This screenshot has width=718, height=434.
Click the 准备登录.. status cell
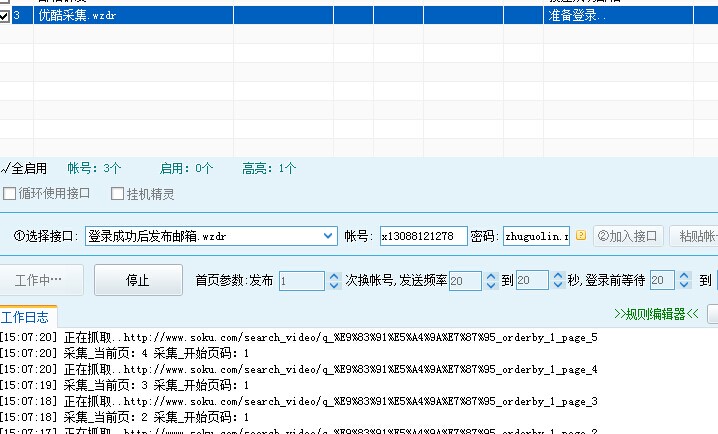point(618,16)
